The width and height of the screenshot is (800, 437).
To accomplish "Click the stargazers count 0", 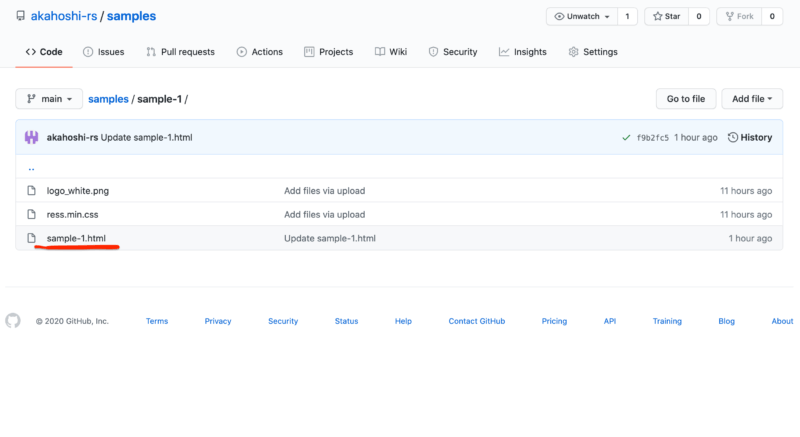I will (698, 16).
